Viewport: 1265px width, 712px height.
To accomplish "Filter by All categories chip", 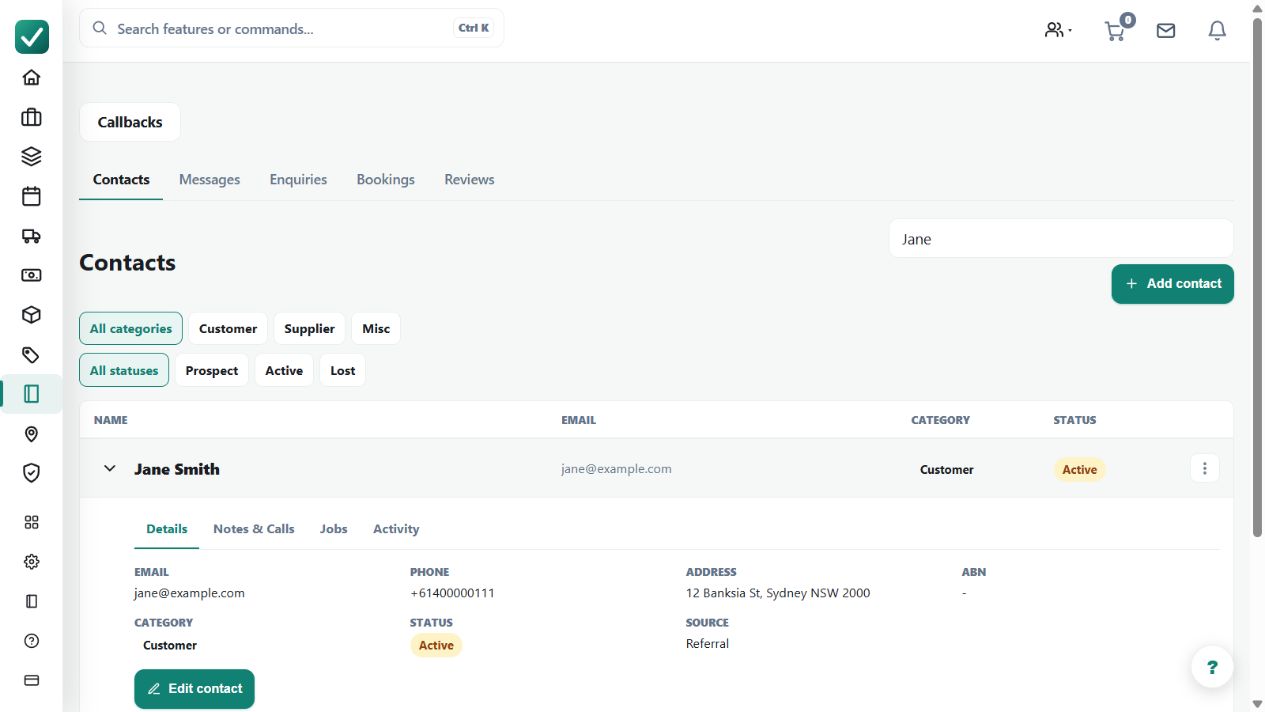I will 131,328.
